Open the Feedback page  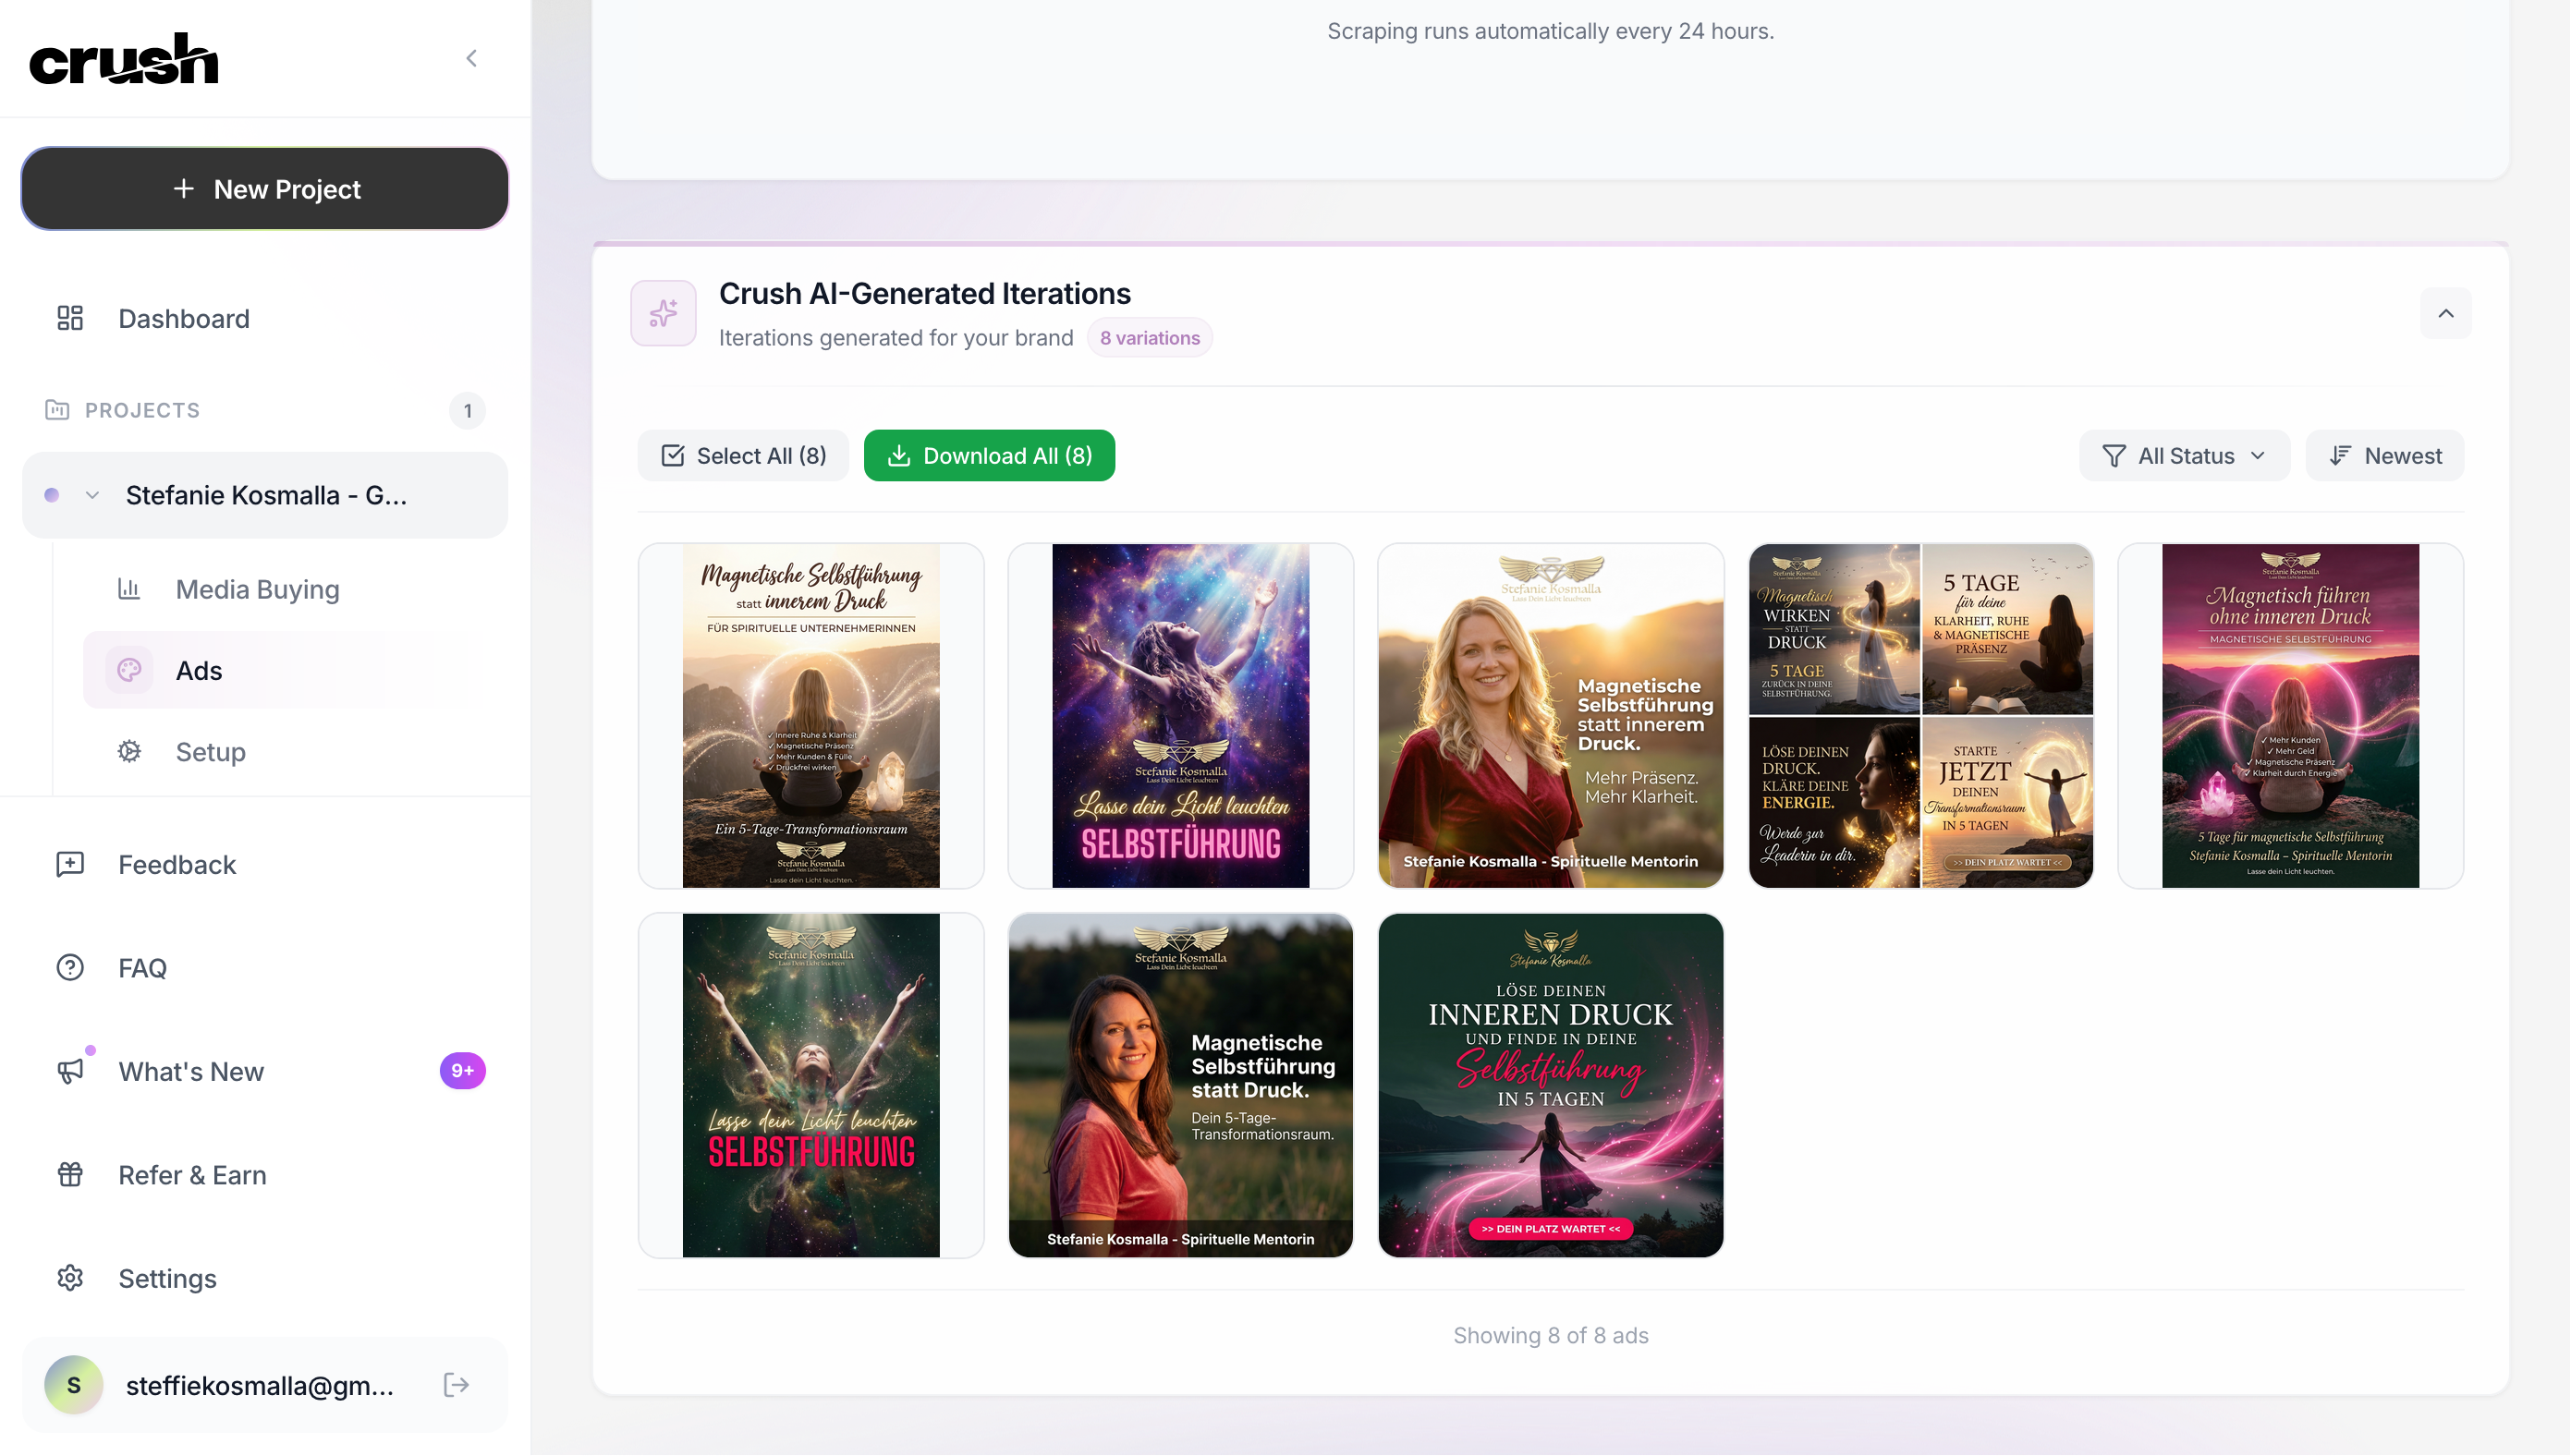pyautogui.click(x=265, y=864)
